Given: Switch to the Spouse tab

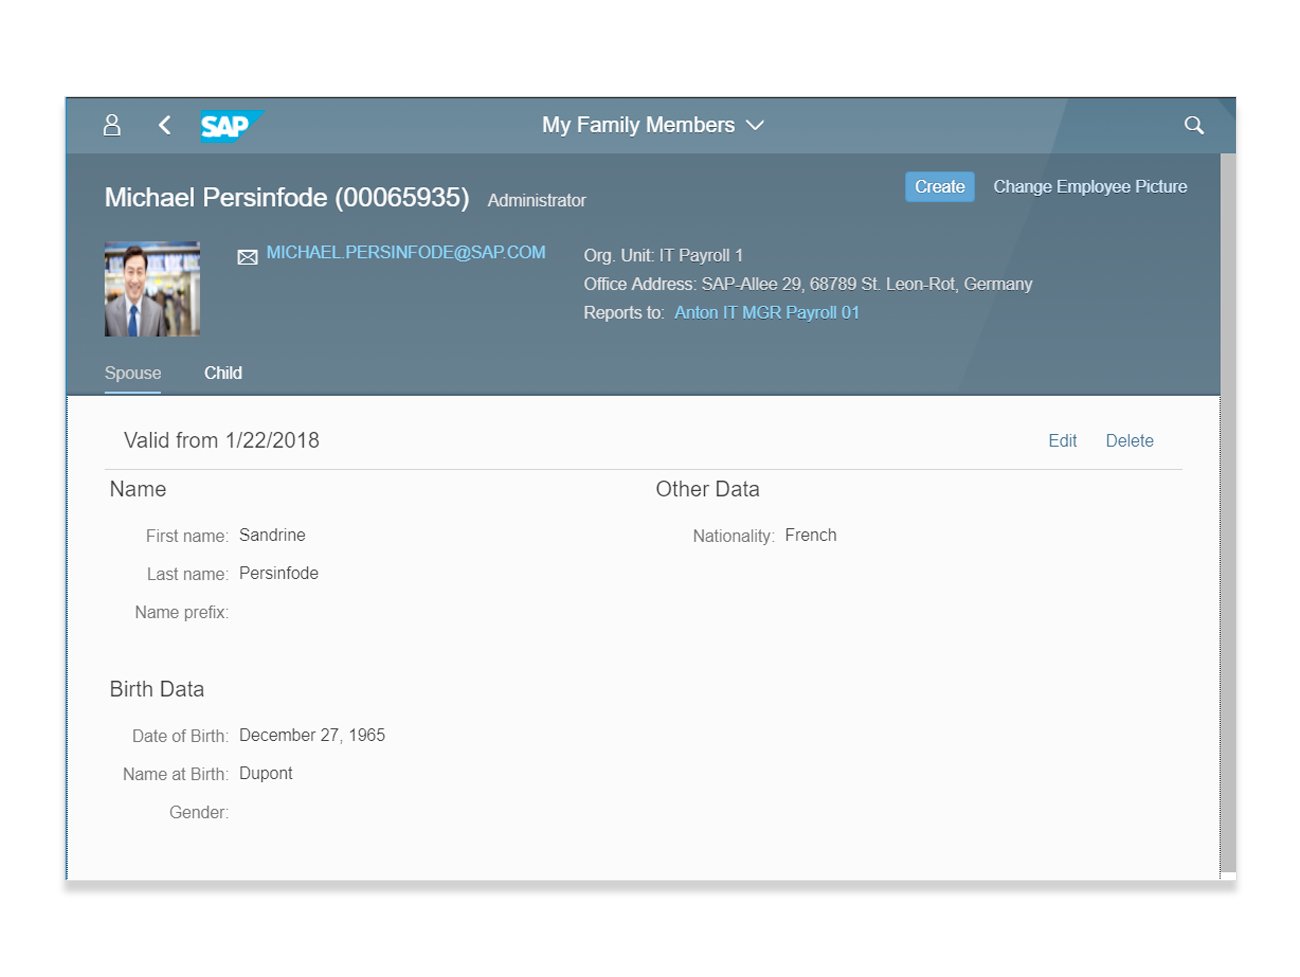Looking at the screenshot, I should click(x=133, y=373).
